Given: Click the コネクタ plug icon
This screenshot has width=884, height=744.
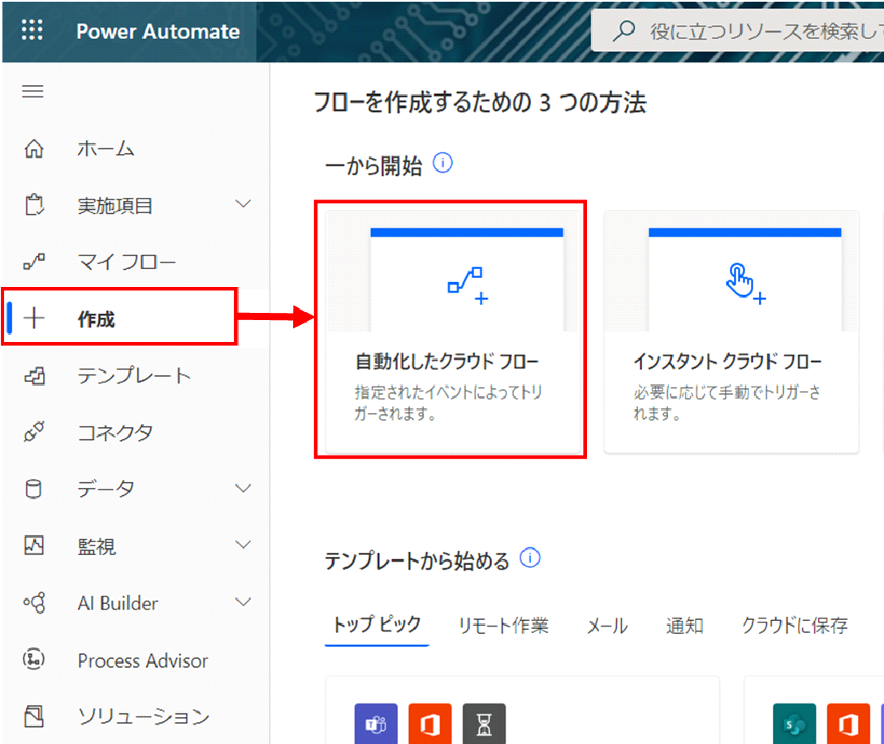Looking at the screenshot, I should click(34, 432).
